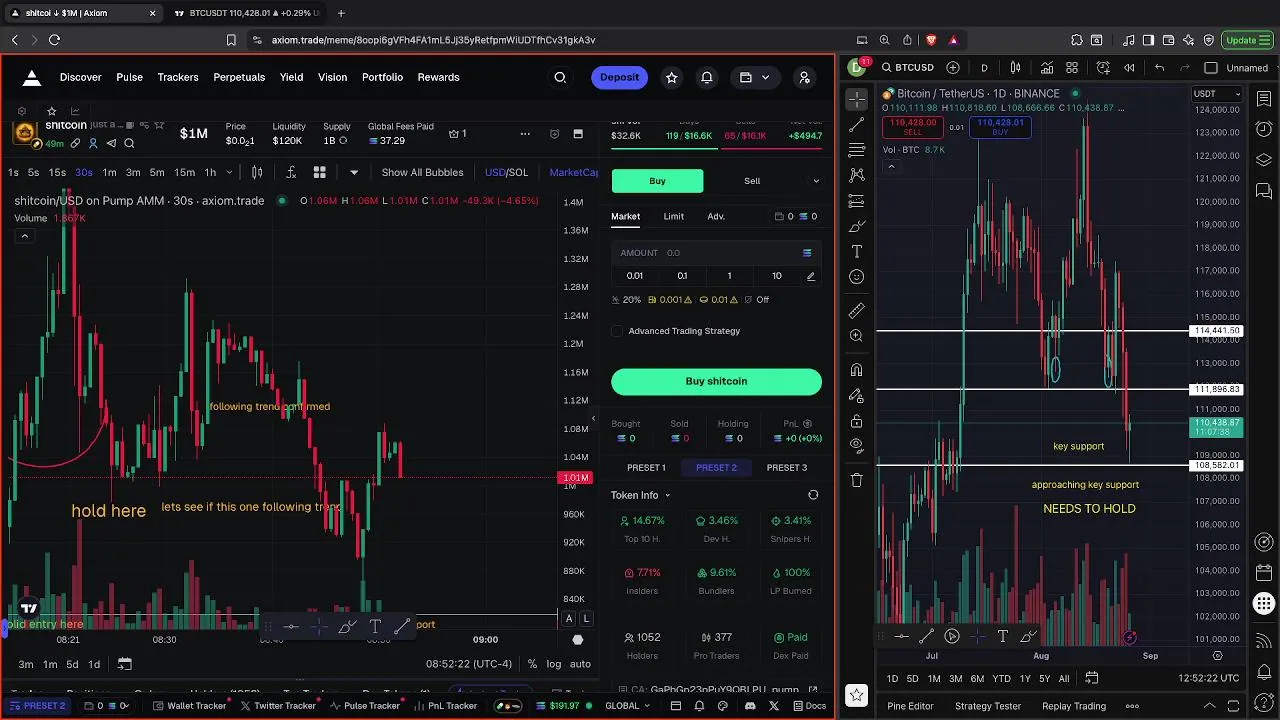Select PRESET 3
This screenshot has width=1280, height=720.
tap(786, 467)
